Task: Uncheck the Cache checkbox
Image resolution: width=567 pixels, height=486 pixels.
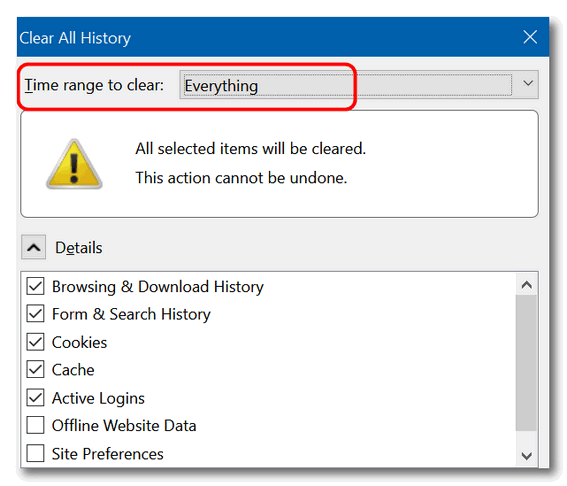Action: coord(35,370)
